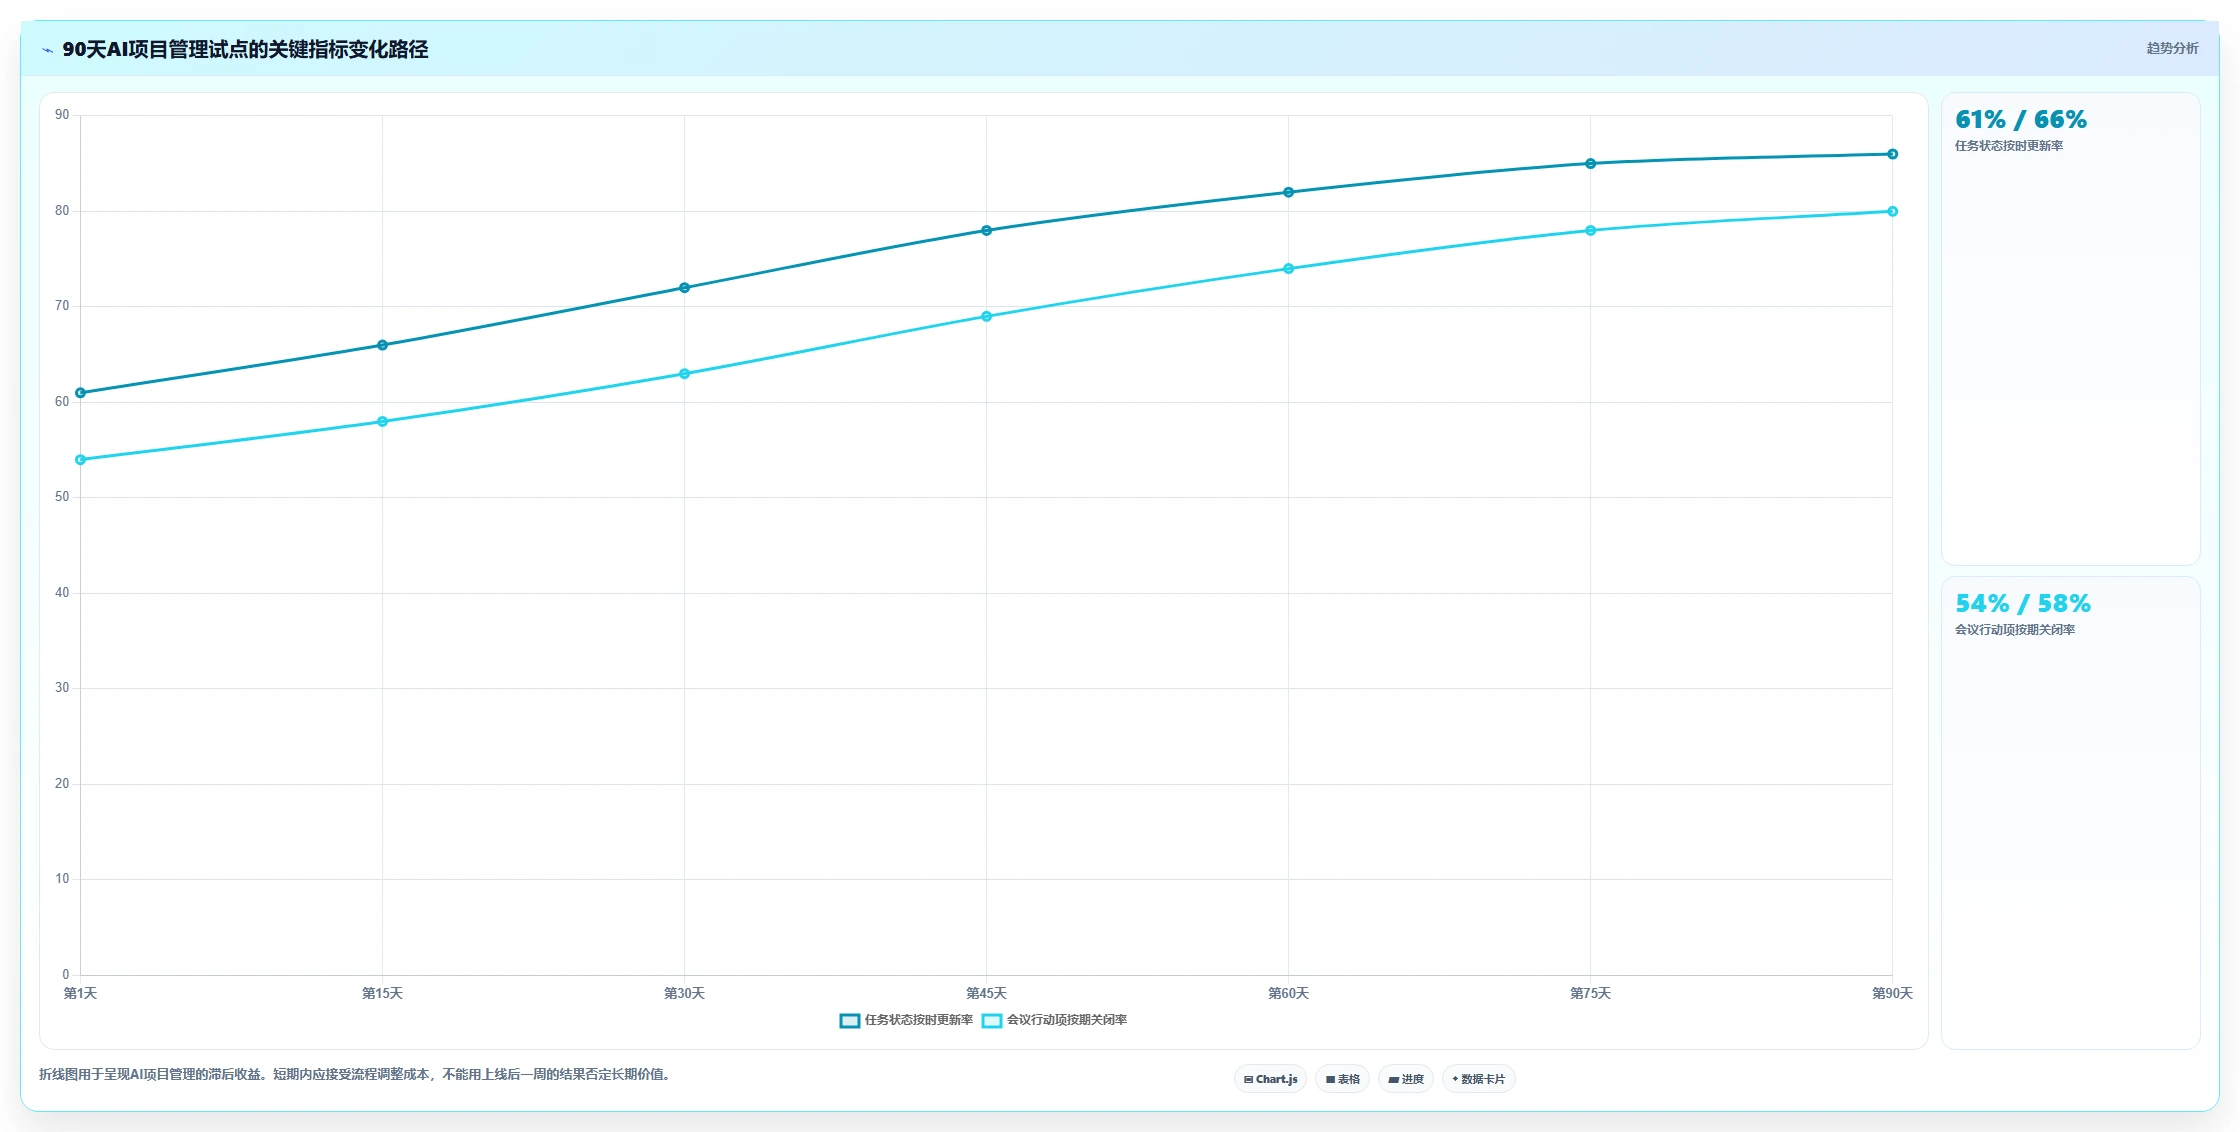Click the x-axis label 第30天
2240x1132 pixels.
tap(684, 993)
